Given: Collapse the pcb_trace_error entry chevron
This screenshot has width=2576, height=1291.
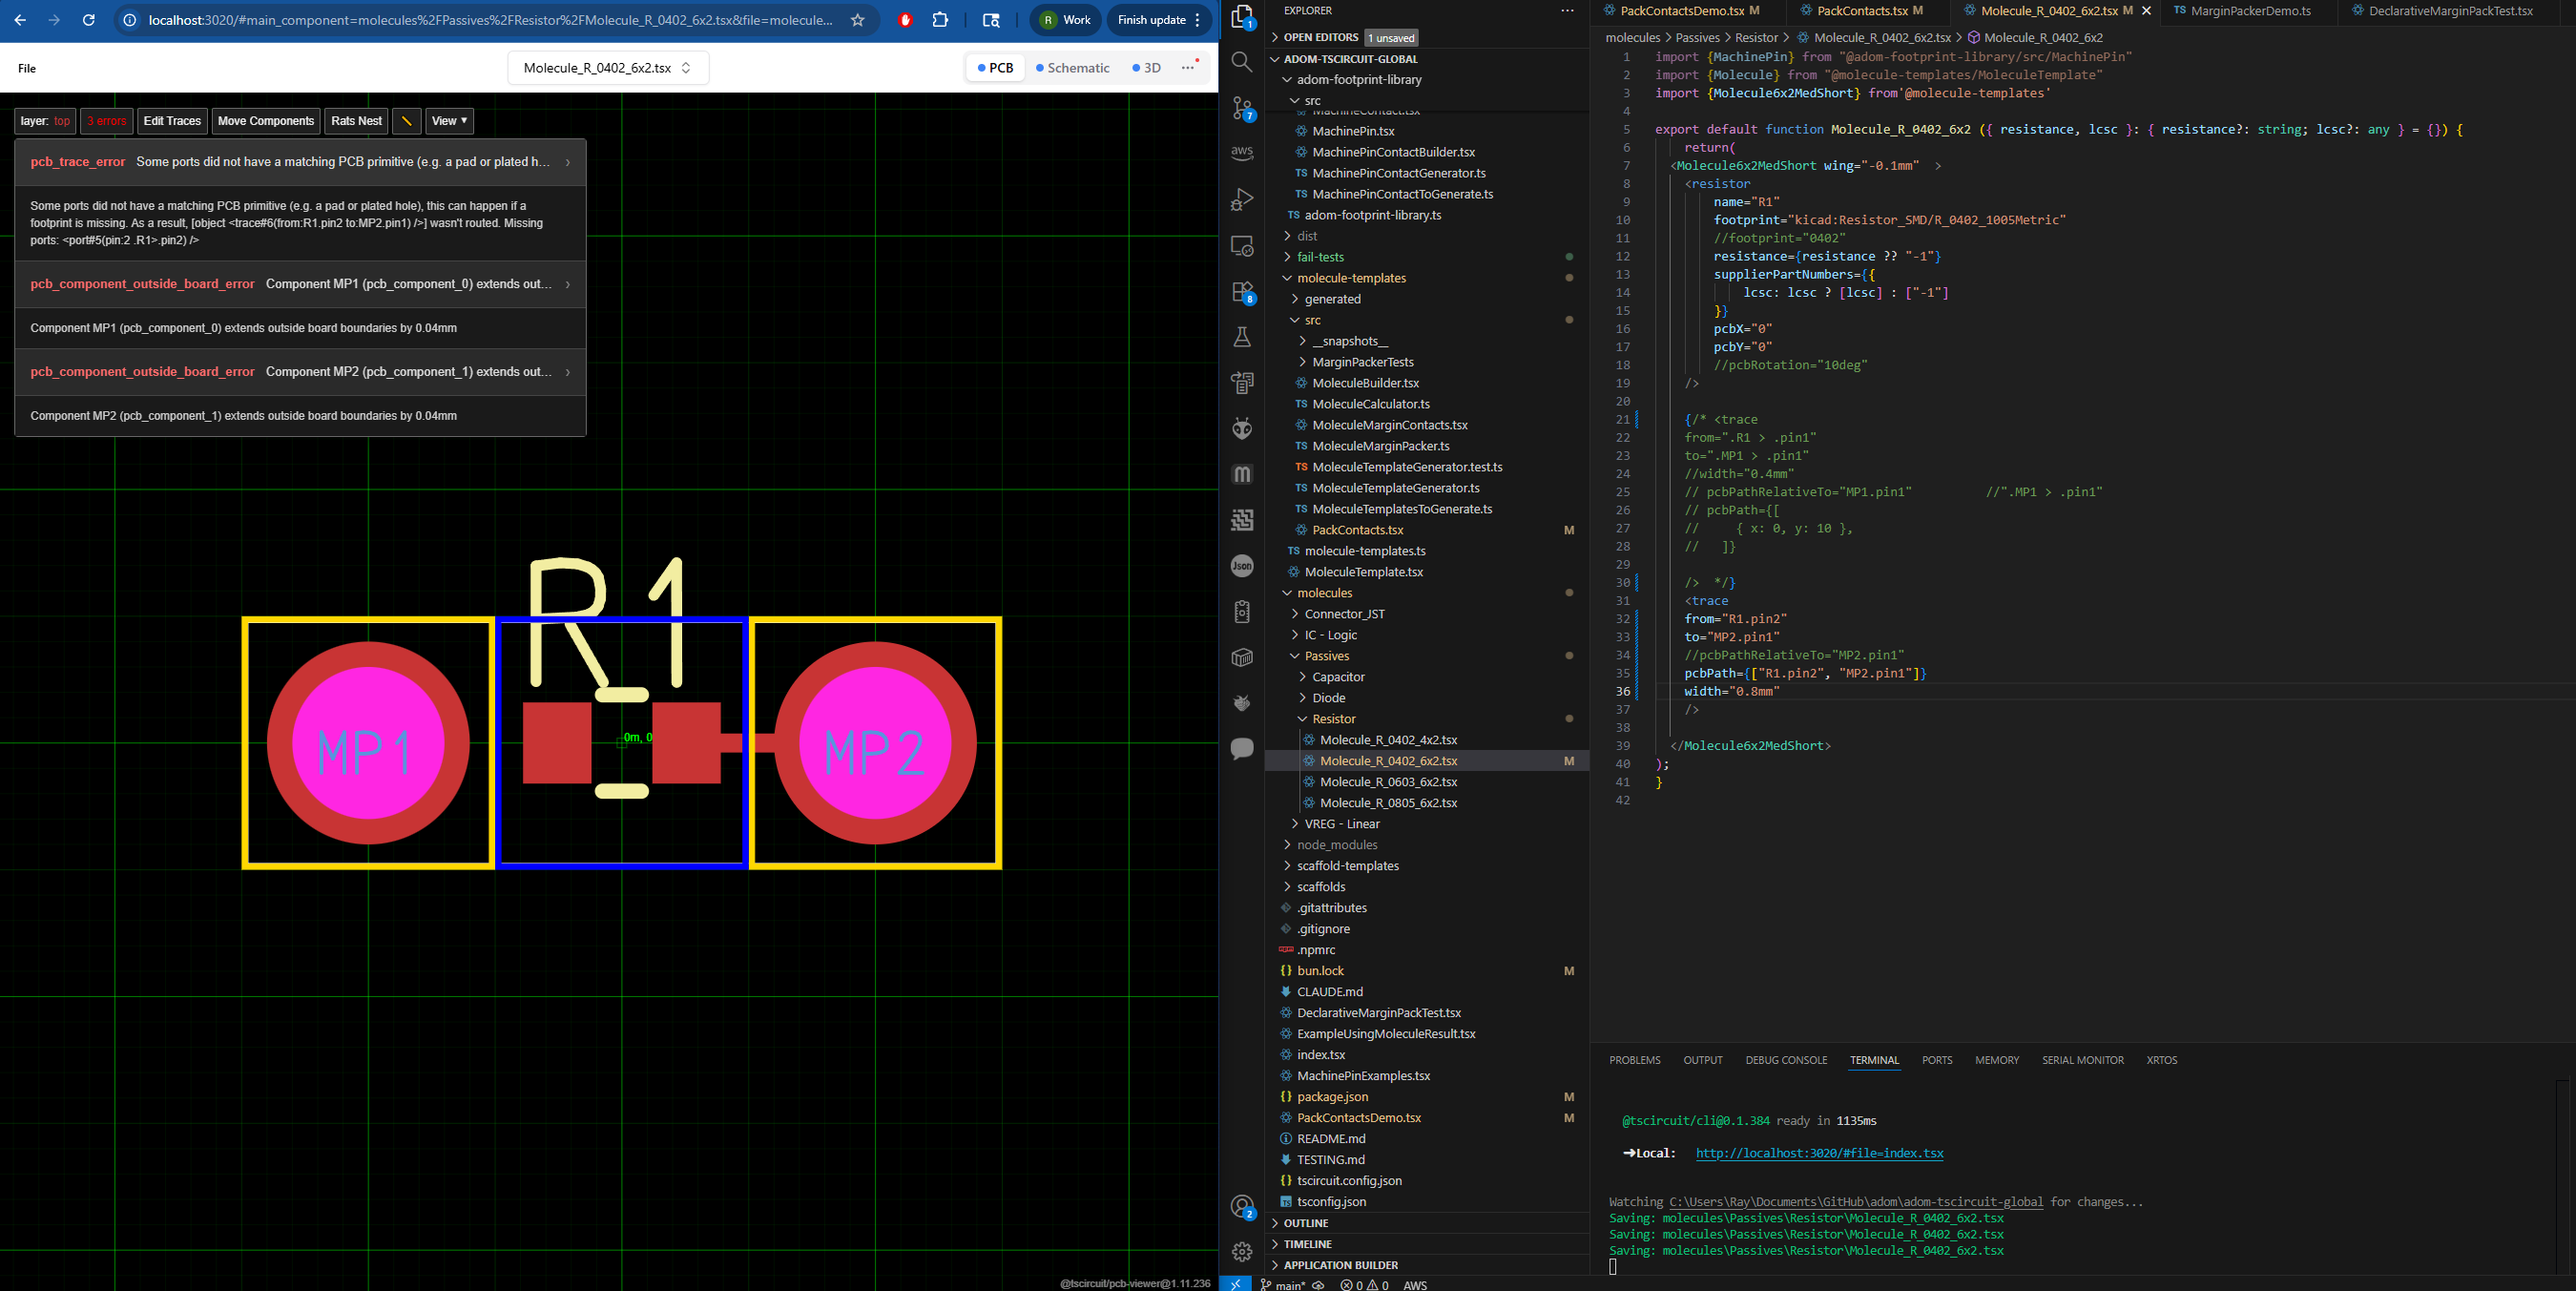Looking at the screenshot, I should pyautogui.click(x=568, y=162).
